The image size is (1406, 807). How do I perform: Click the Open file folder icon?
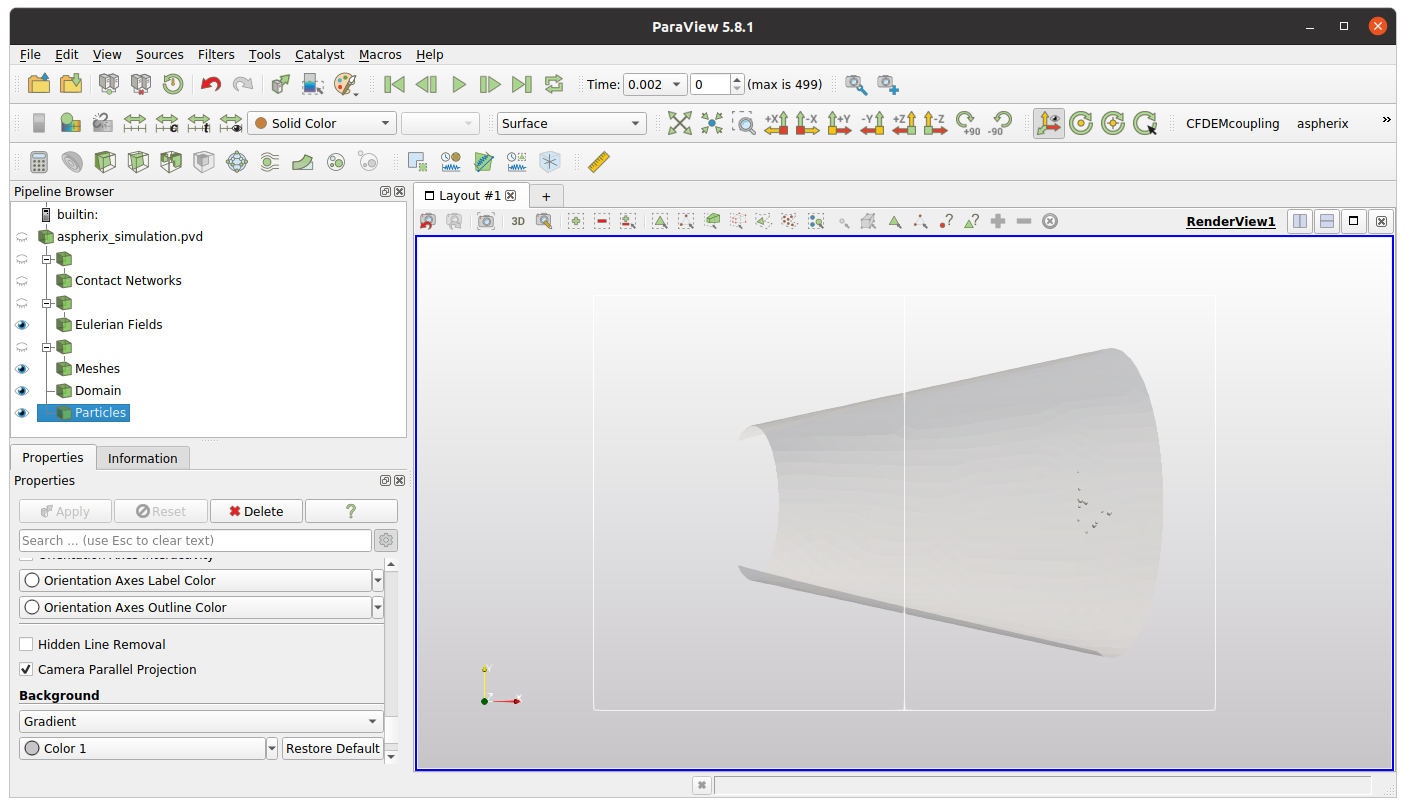click(39, 84)
